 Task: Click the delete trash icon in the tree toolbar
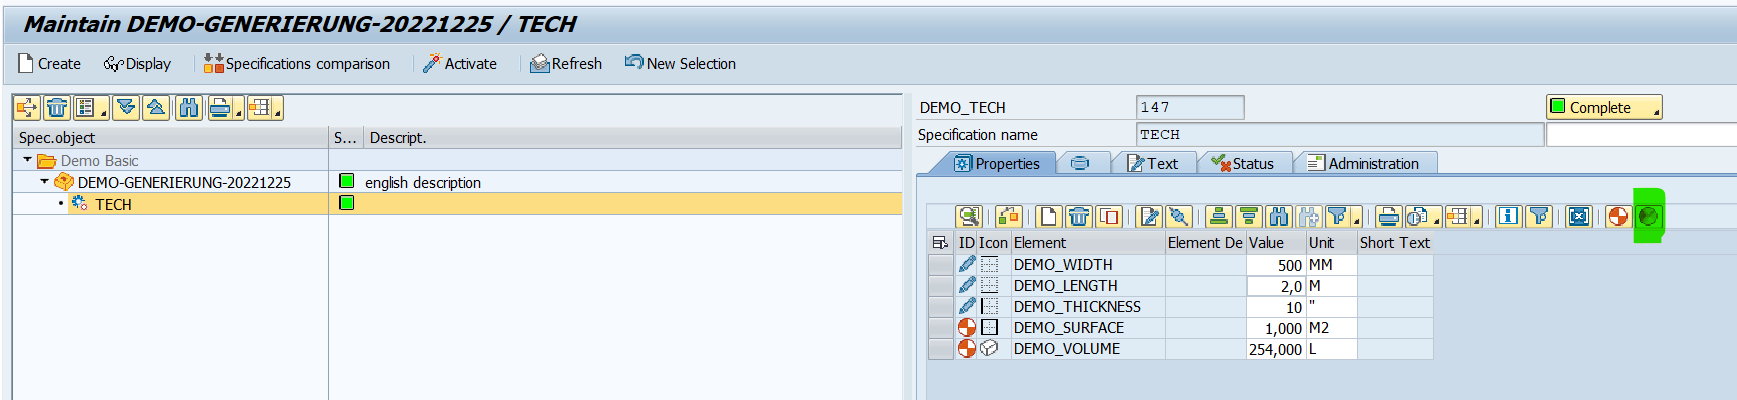click(57, 108)
